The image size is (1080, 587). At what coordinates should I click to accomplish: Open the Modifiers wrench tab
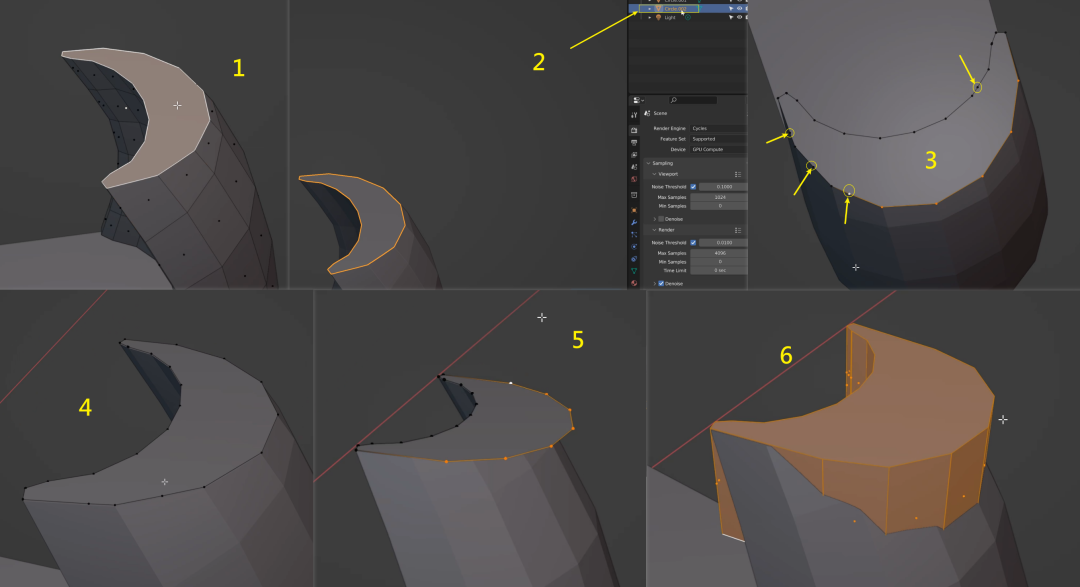pyautogui.click(x=634, y=222)
